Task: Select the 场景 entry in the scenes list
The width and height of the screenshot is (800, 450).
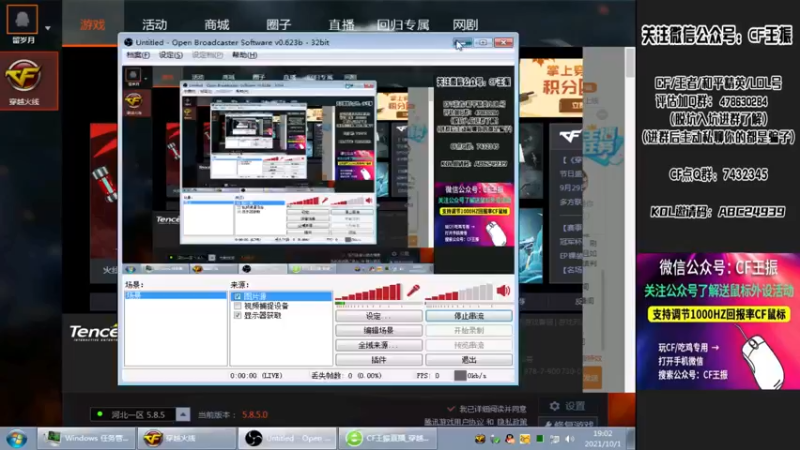Action: [x=176, y=295]
